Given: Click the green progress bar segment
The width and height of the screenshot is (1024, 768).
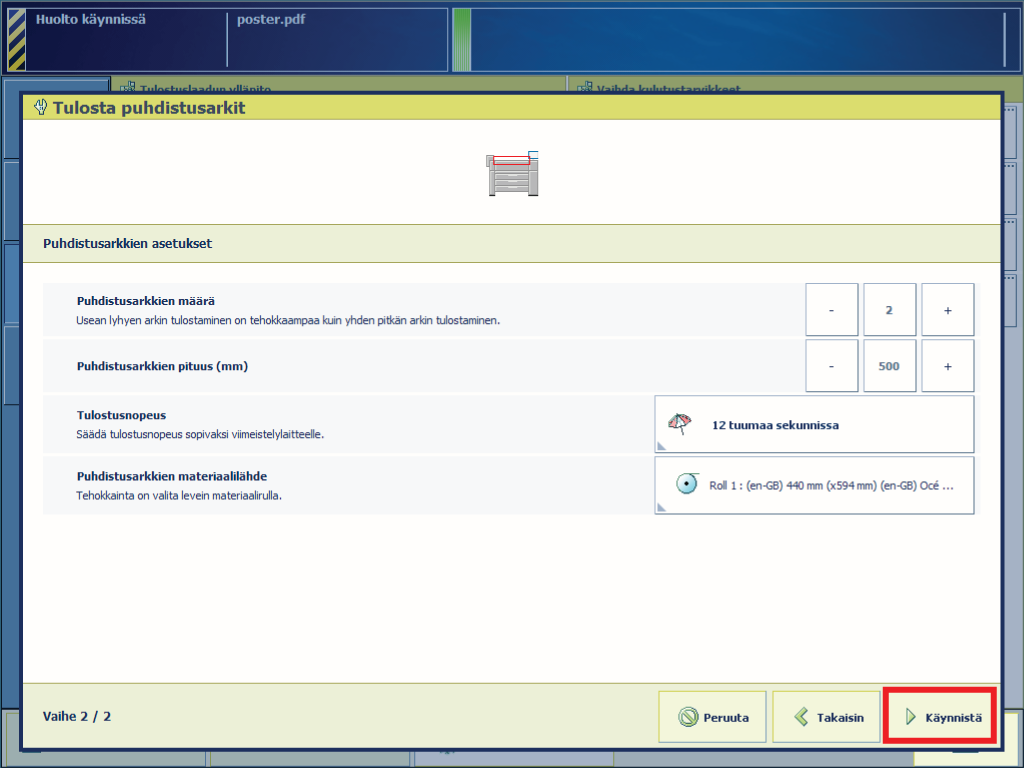Looking at the screenshot, I should tap(462, 39).
